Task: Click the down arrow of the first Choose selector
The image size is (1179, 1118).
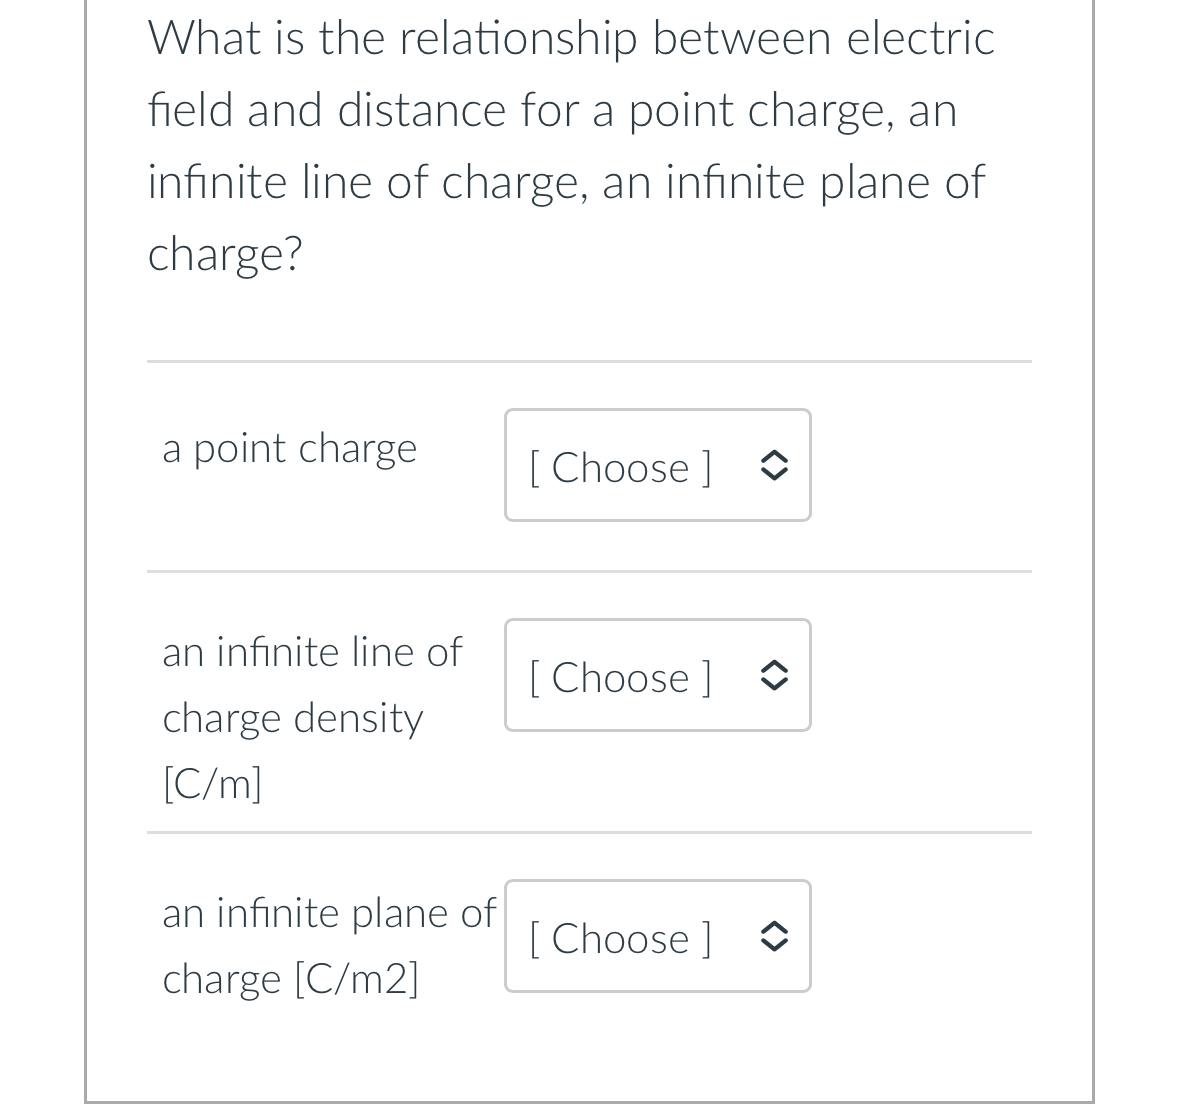Action: click(x=774, y=476)
